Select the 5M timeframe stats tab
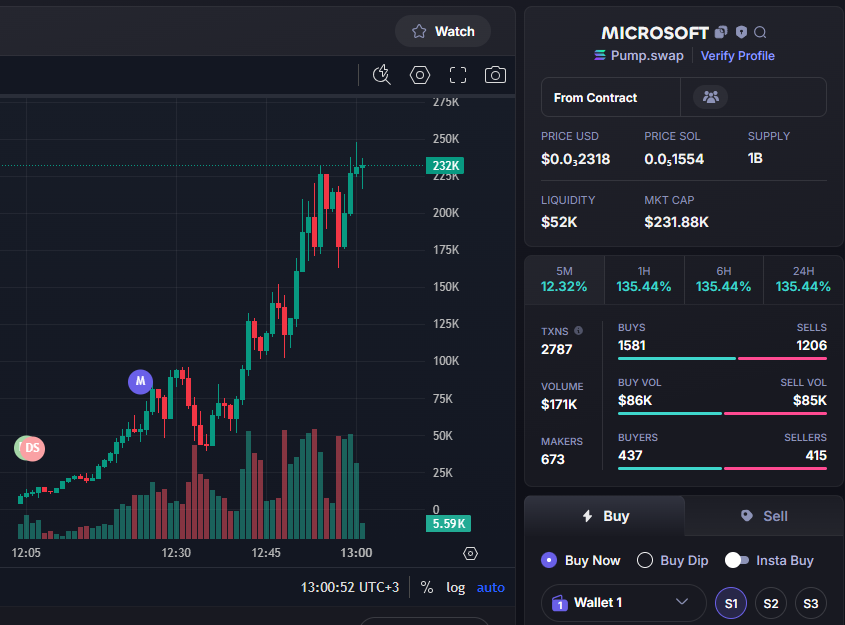The height and width of the screenshot is (625, 845). tap(564, 280)
